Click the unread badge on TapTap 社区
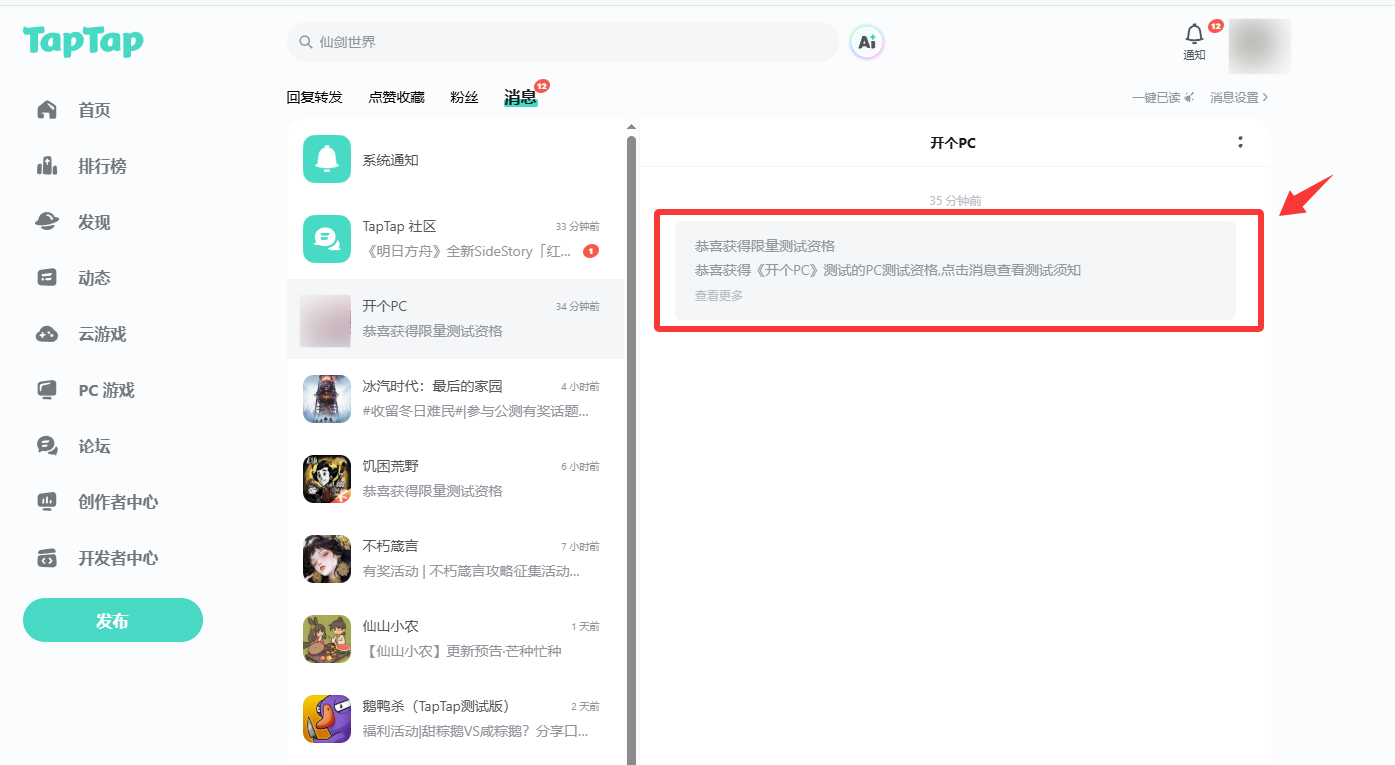Viewport: 1395px width, 765px height. (x=591, y=251)
